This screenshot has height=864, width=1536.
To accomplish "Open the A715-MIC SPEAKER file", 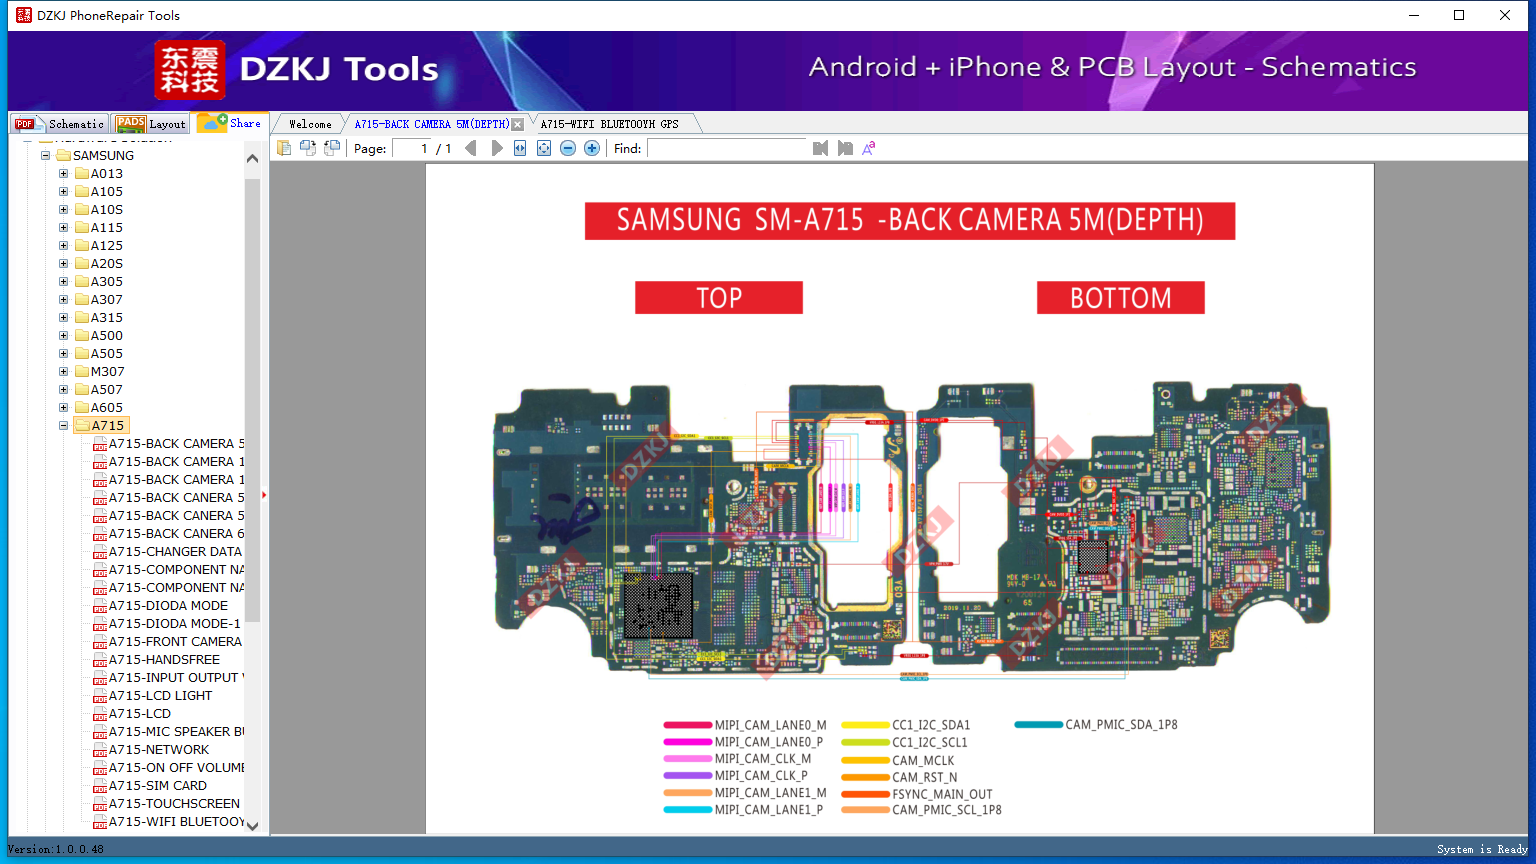I will [176, 732].
